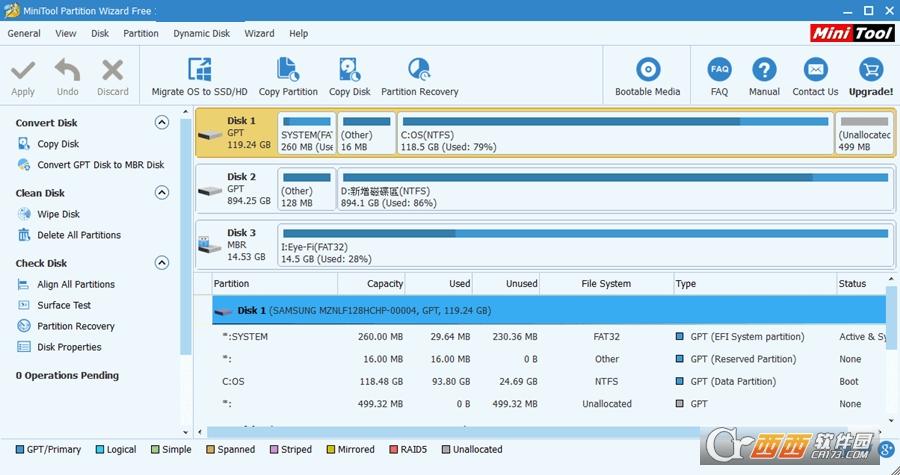Select the Disk 1 SAMSUNG header row
This screenshot has height=475, width=900.
[x=549, y=310]
